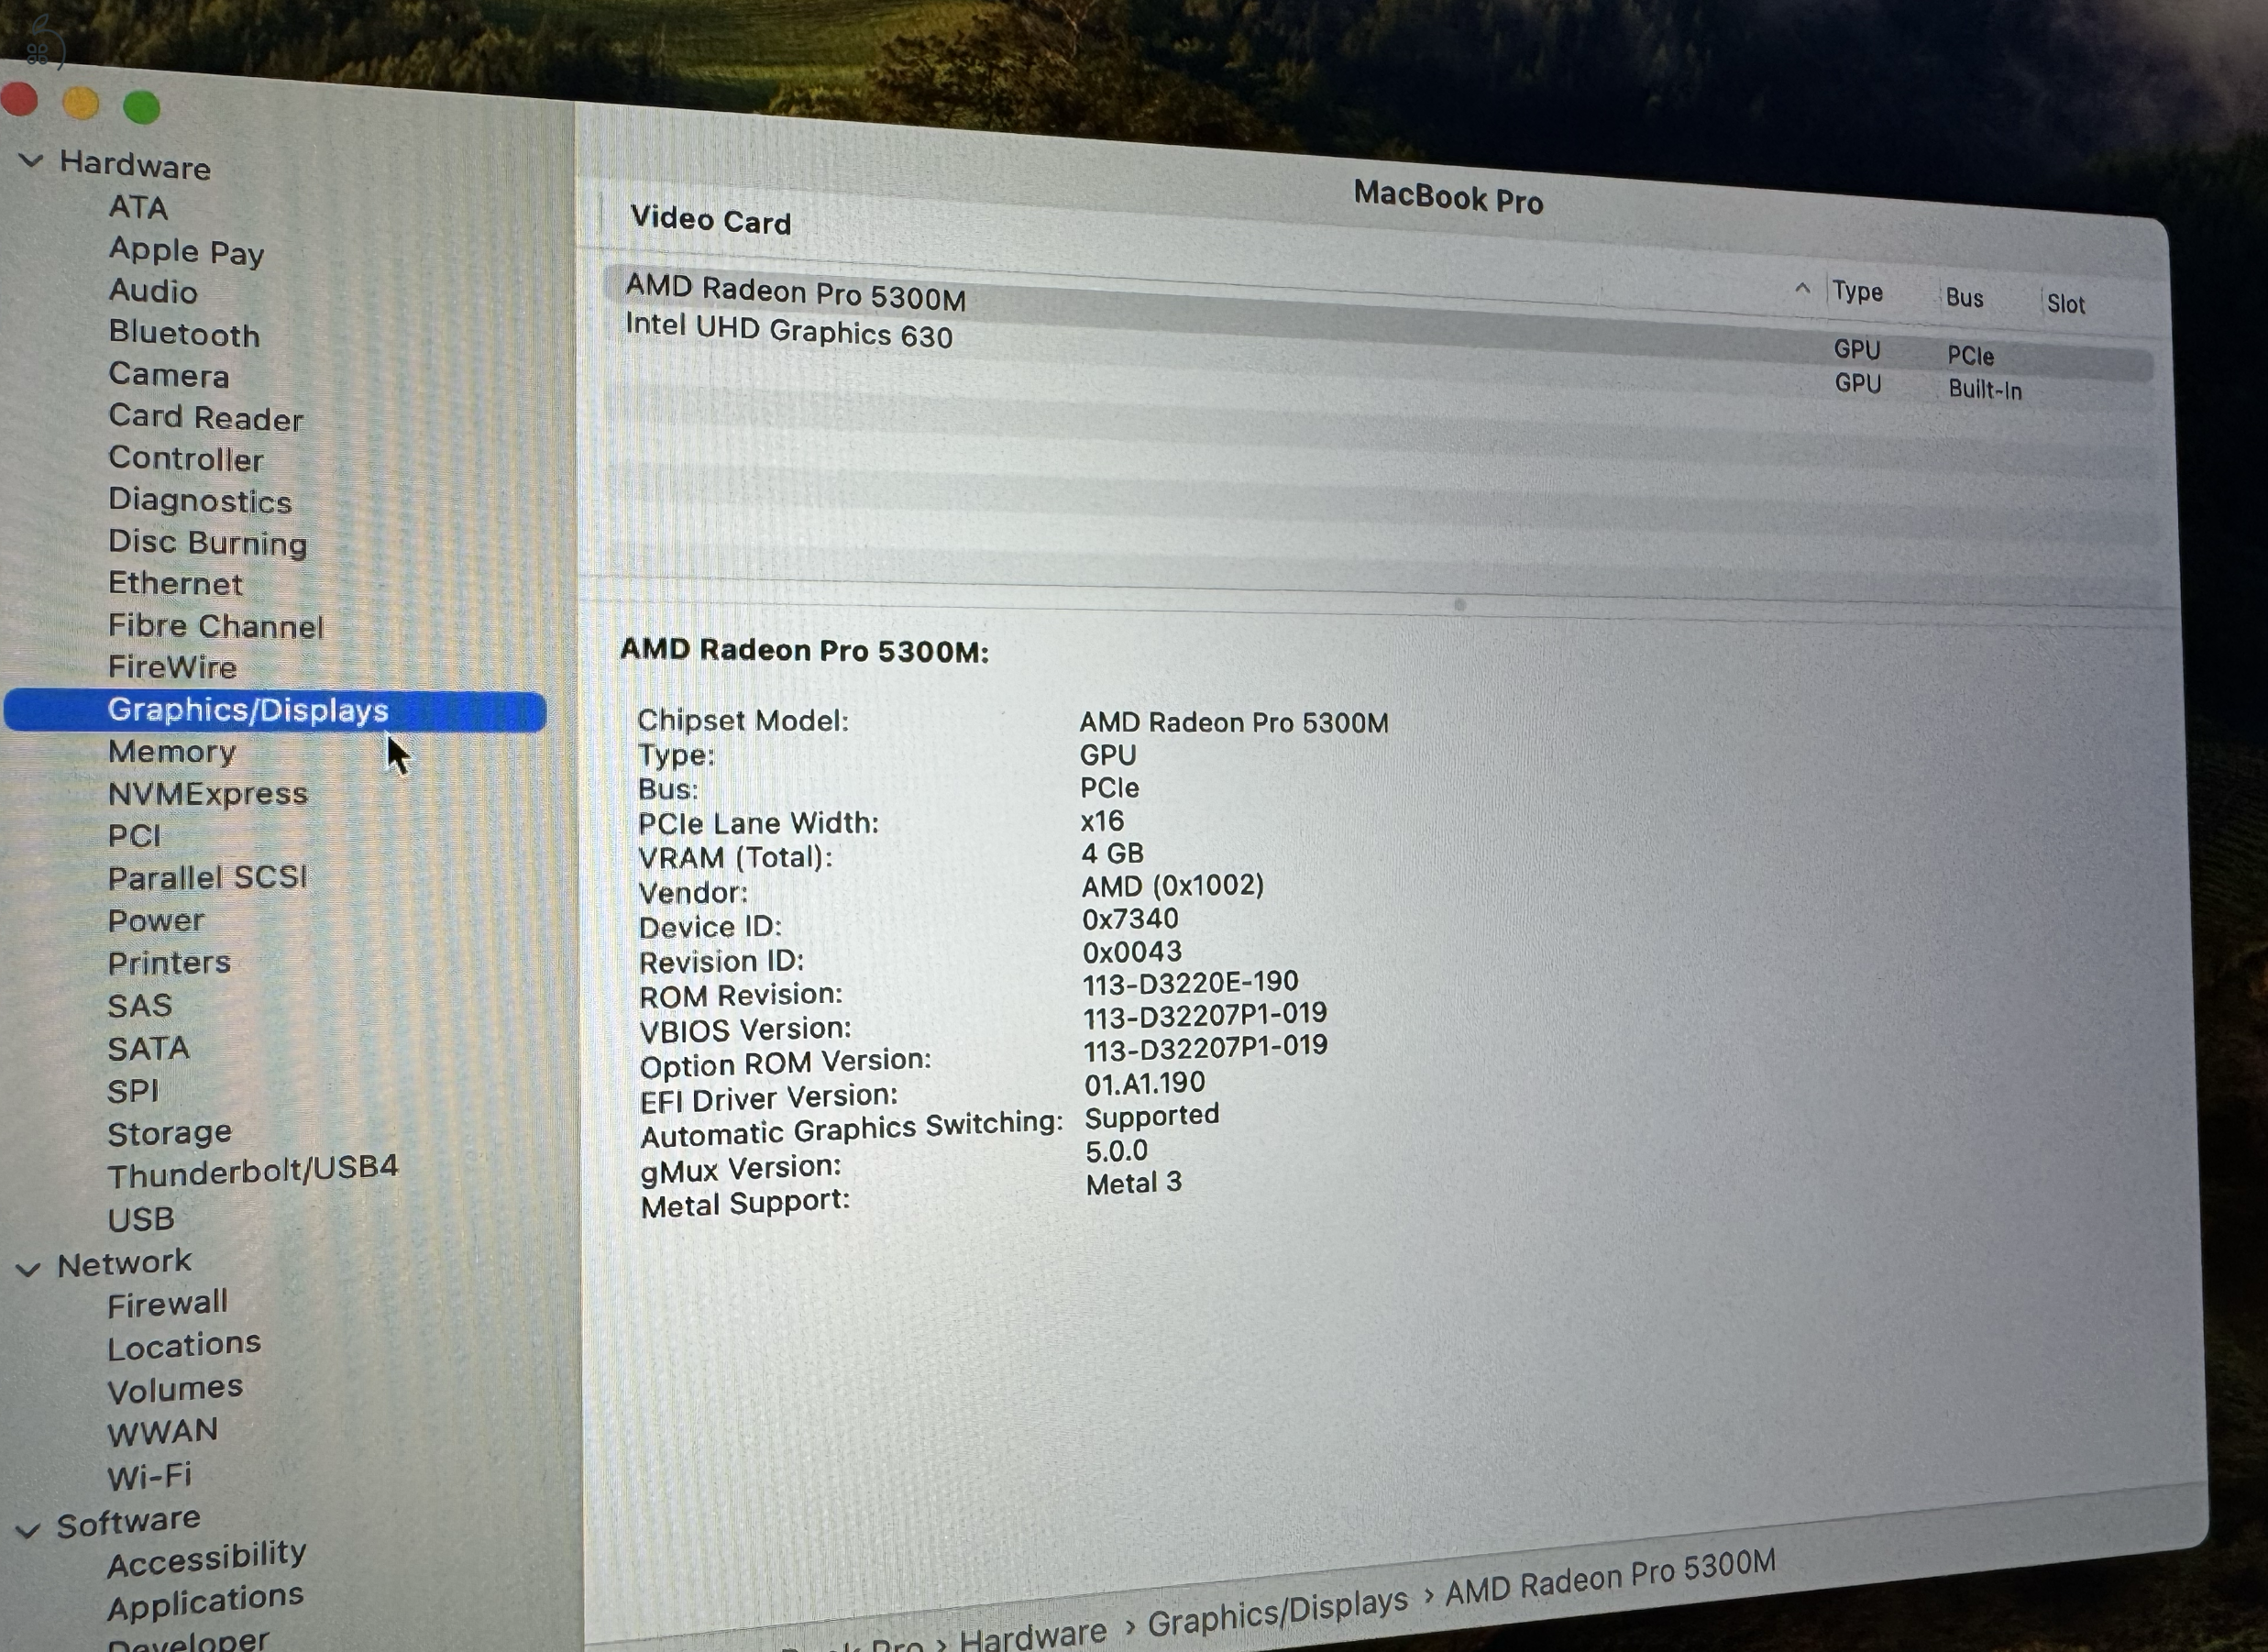
Task: Select Volumes under Network
Action: pyautogui.click(x=175, y=1389)
